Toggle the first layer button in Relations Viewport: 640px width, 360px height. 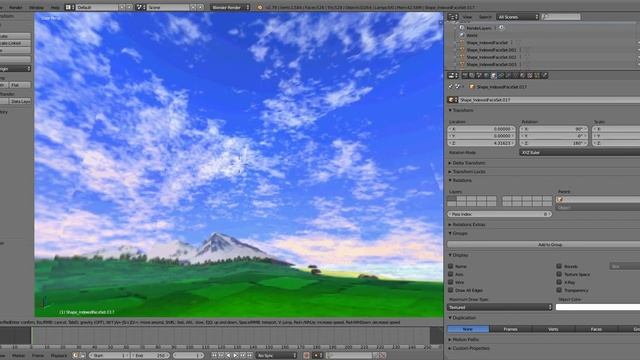(452, 198)
